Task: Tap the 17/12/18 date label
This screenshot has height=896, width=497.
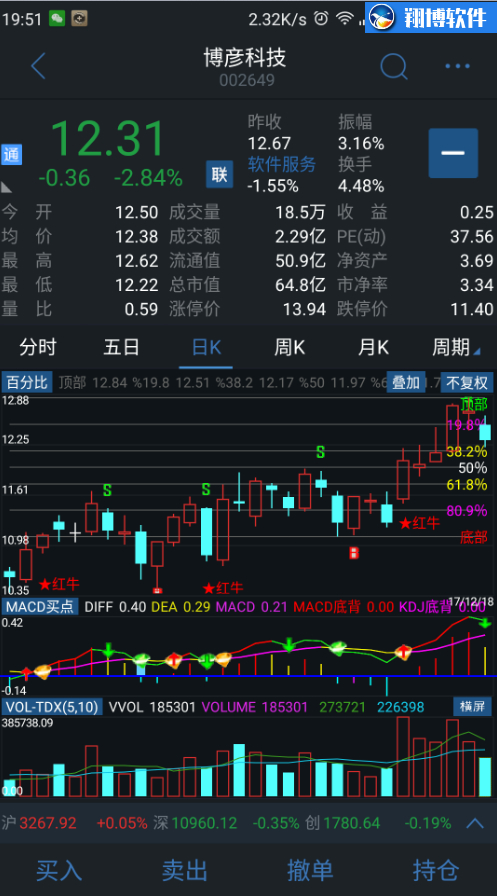Action: pos(471,602)
